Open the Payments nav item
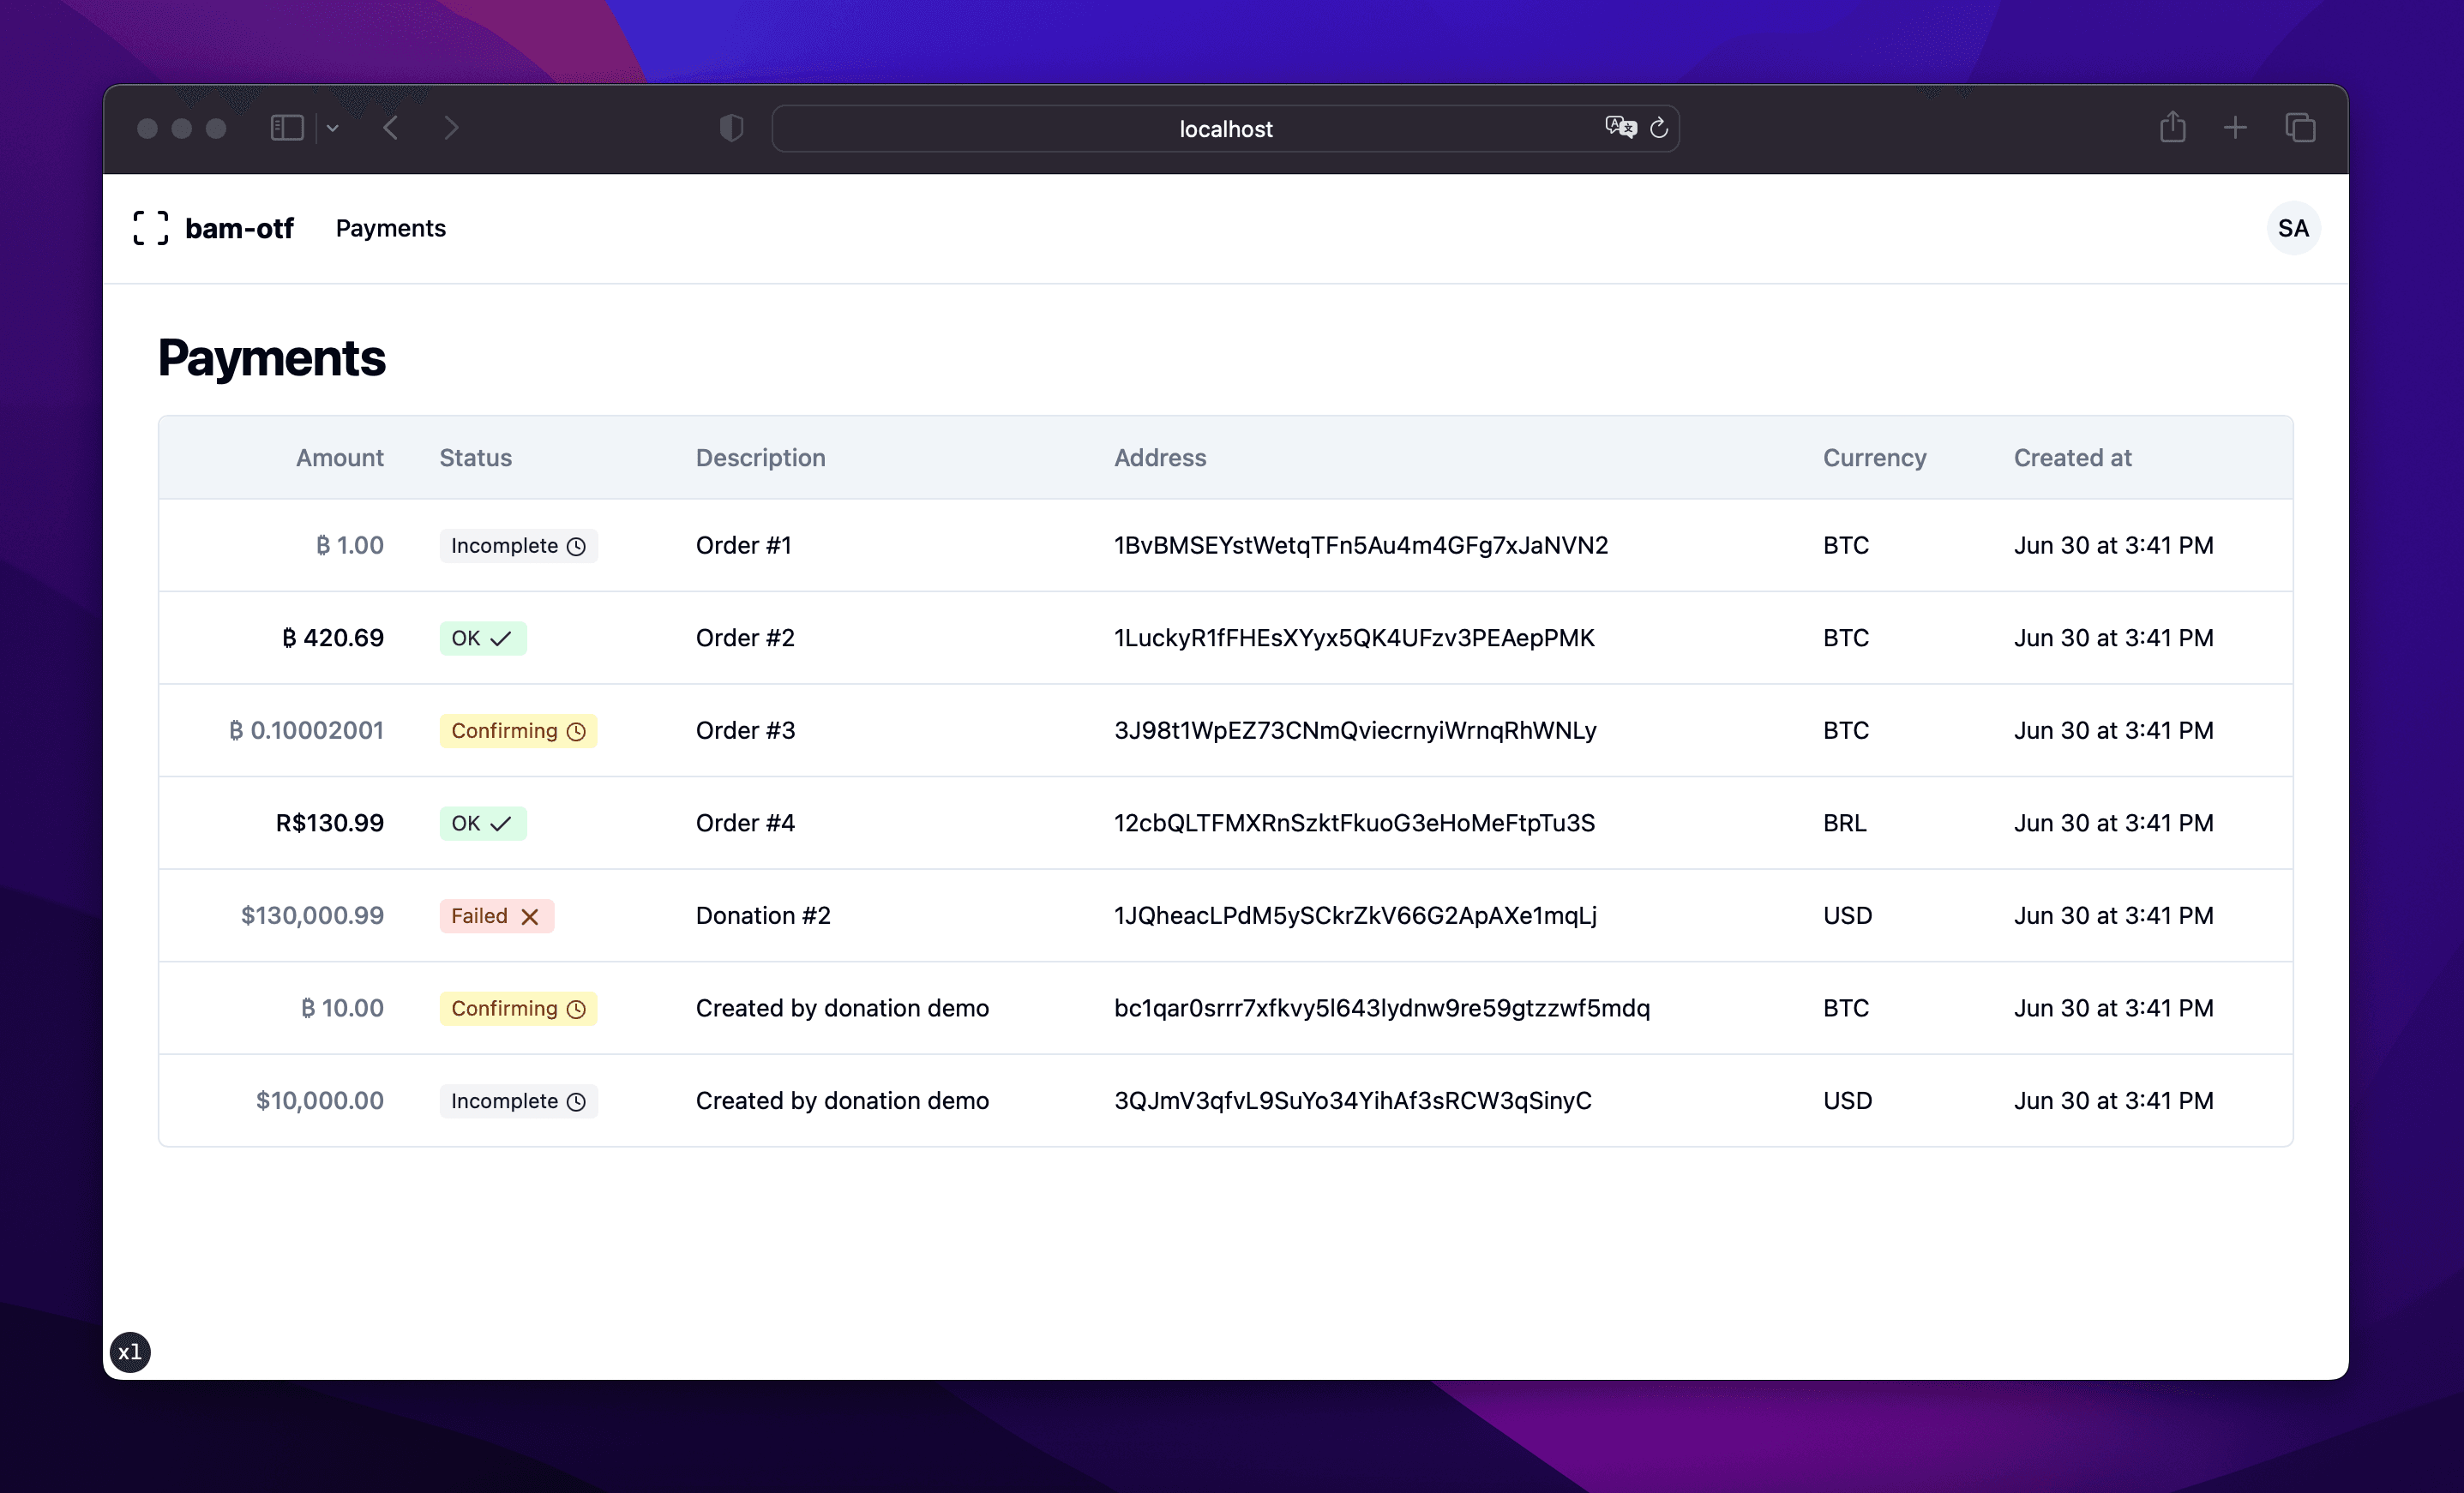This screenshot has width=2464, height=1493. [x=390, y=228]
